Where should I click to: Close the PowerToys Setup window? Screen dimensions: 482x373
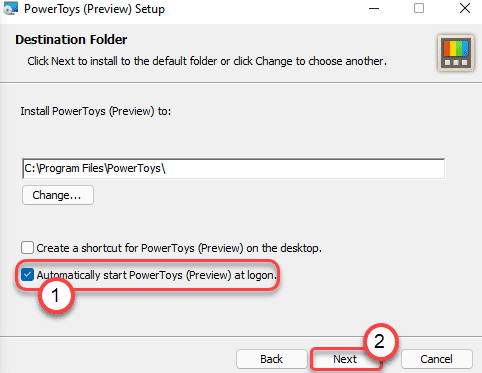point(465,8)
